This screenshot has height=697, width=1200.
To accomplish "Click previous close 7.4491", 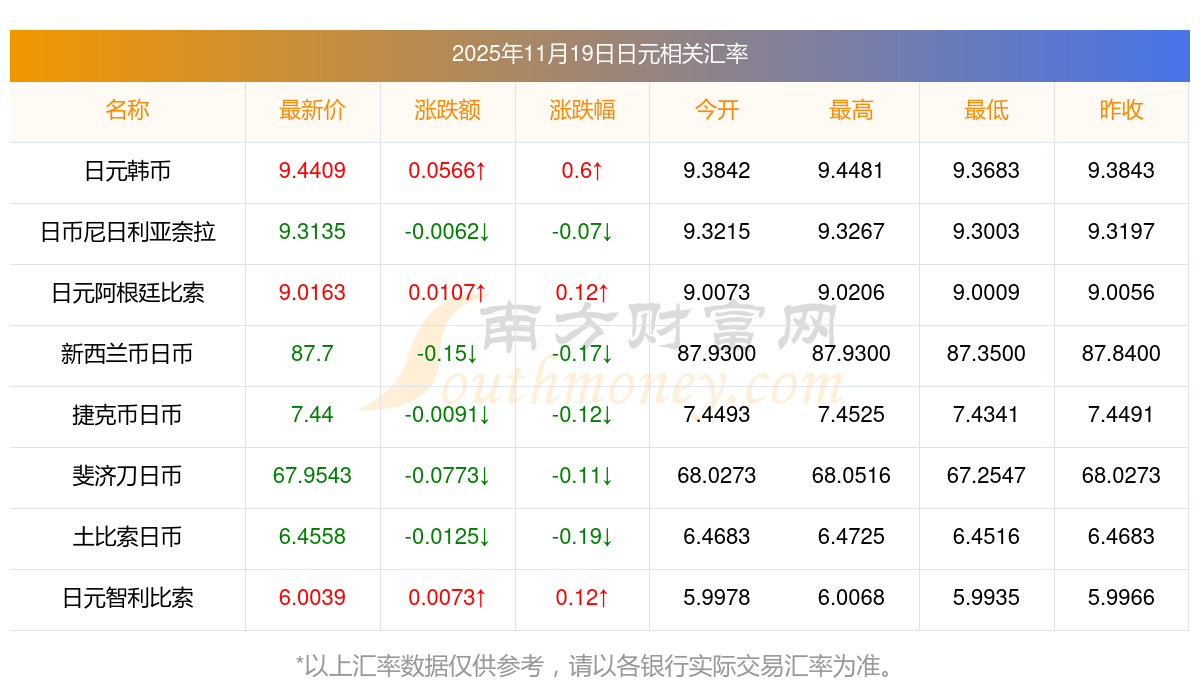I will point(1121,415).
